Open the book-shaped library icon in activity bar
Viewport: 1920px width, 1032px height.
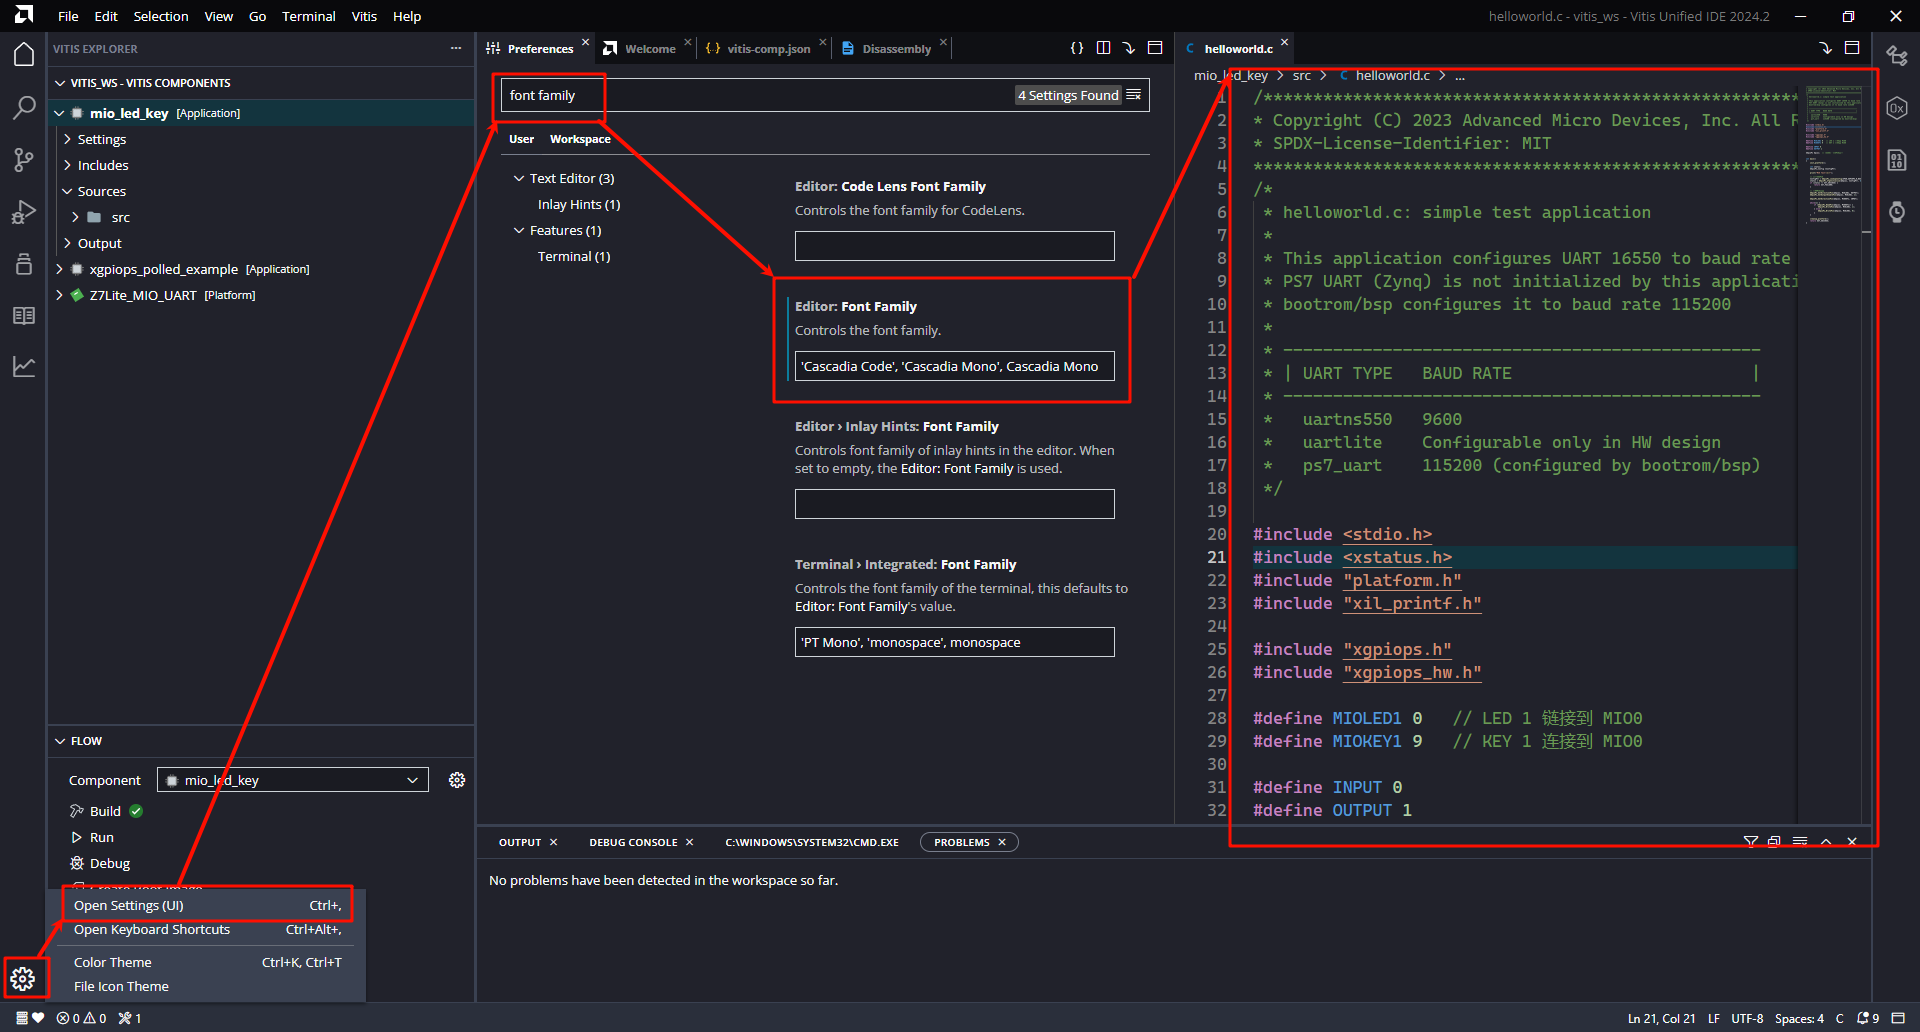pos(24,315)
